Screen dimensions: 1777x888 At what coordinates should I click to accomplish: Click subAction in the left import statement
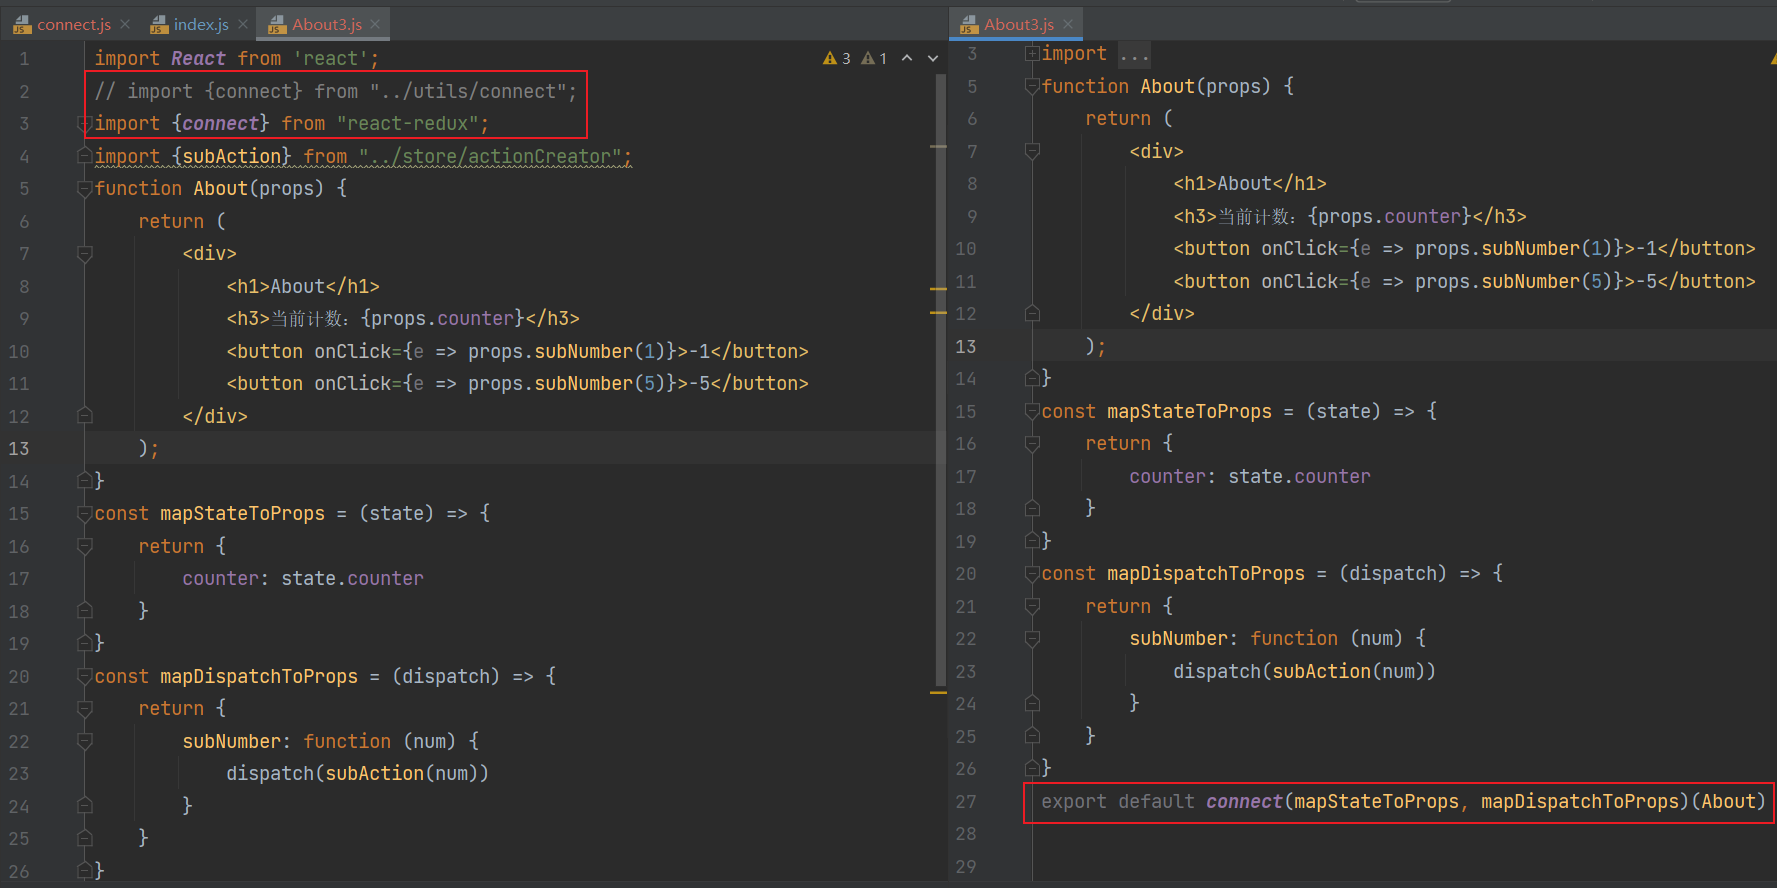pyautogui.click(x=231, y=157)
